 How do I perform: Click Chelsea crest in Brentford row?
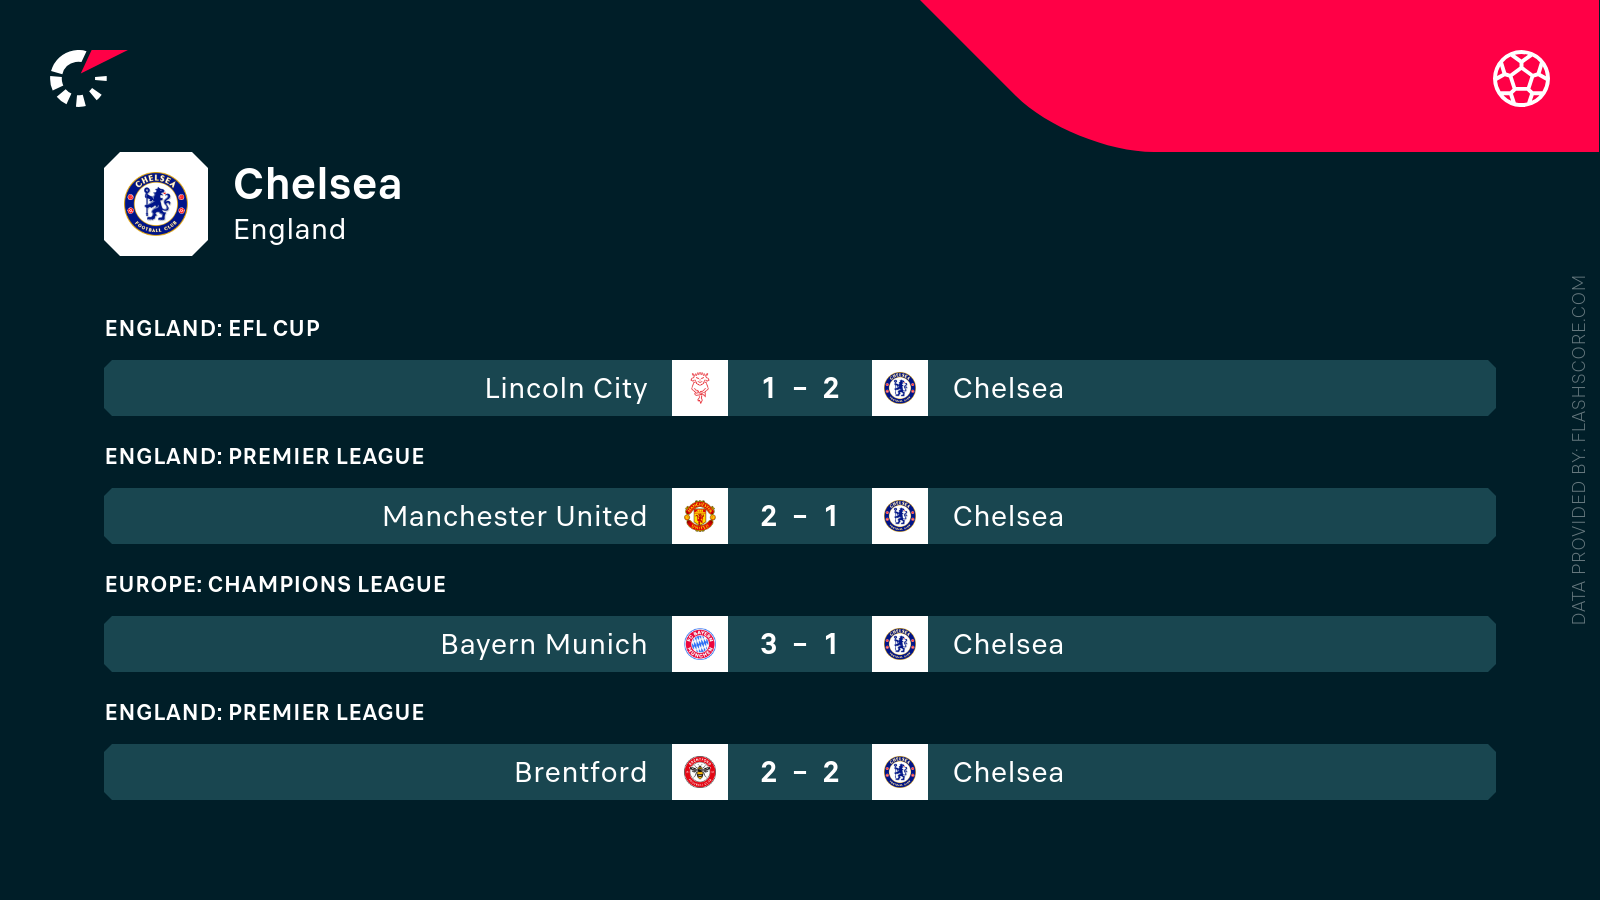click(x=900, y=772)
